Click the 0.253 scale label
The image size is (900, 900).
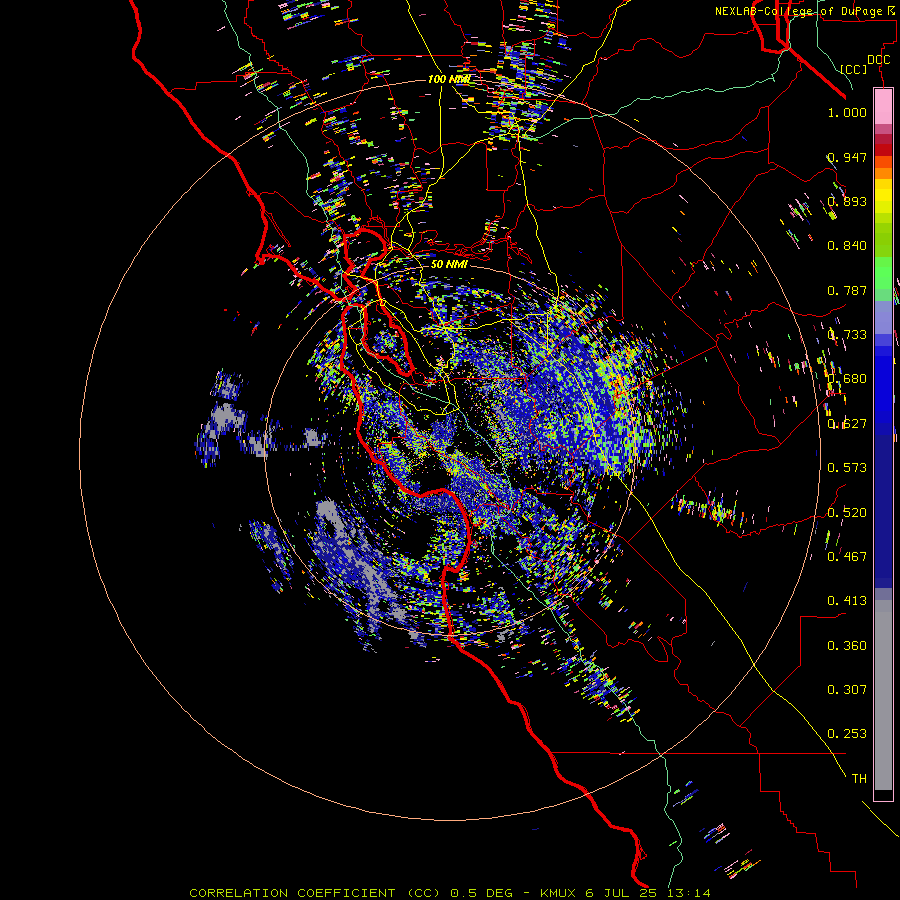[847, 734]
